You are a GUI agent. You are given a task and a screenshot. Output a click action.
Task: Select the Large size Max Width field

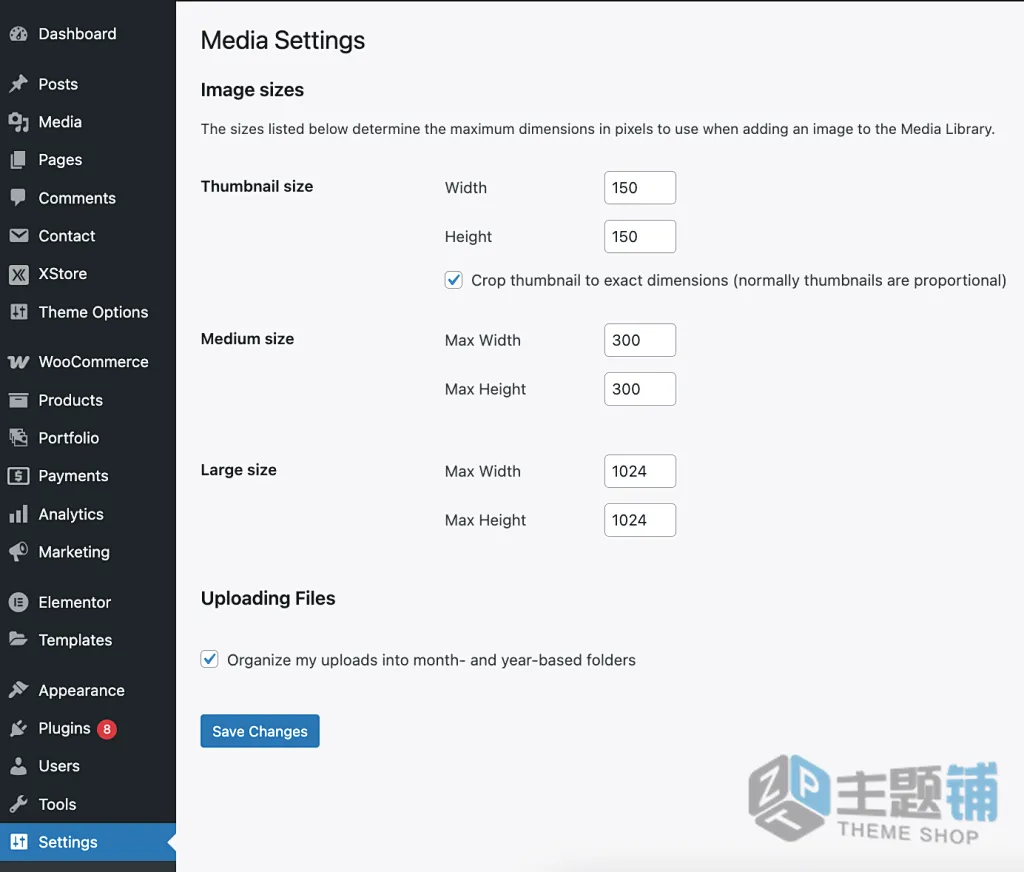click(x=640, y=471)
